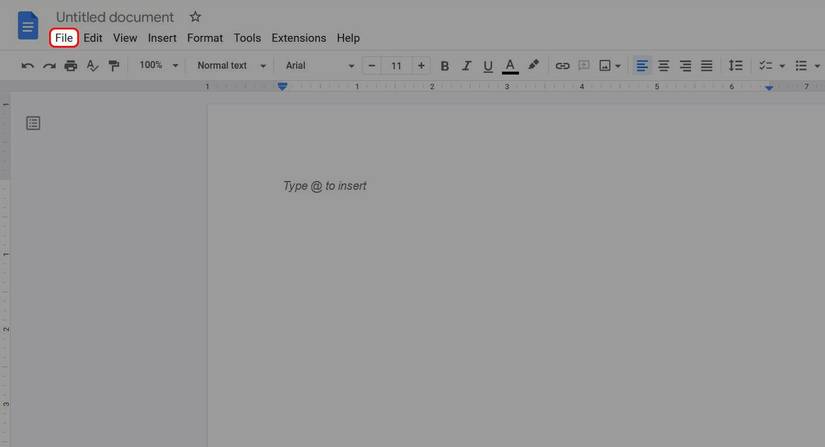Center align text

663,66
